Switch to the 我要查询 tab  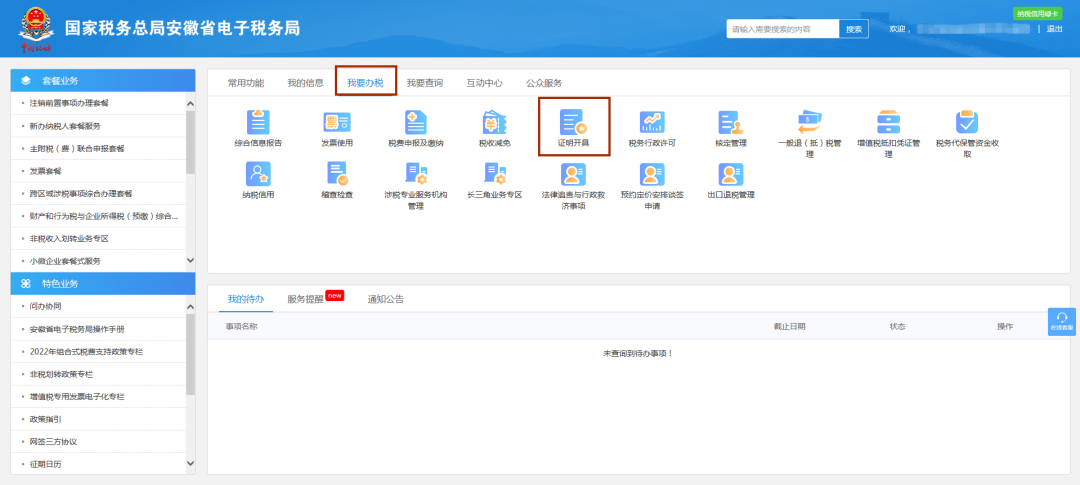[424, 83]
